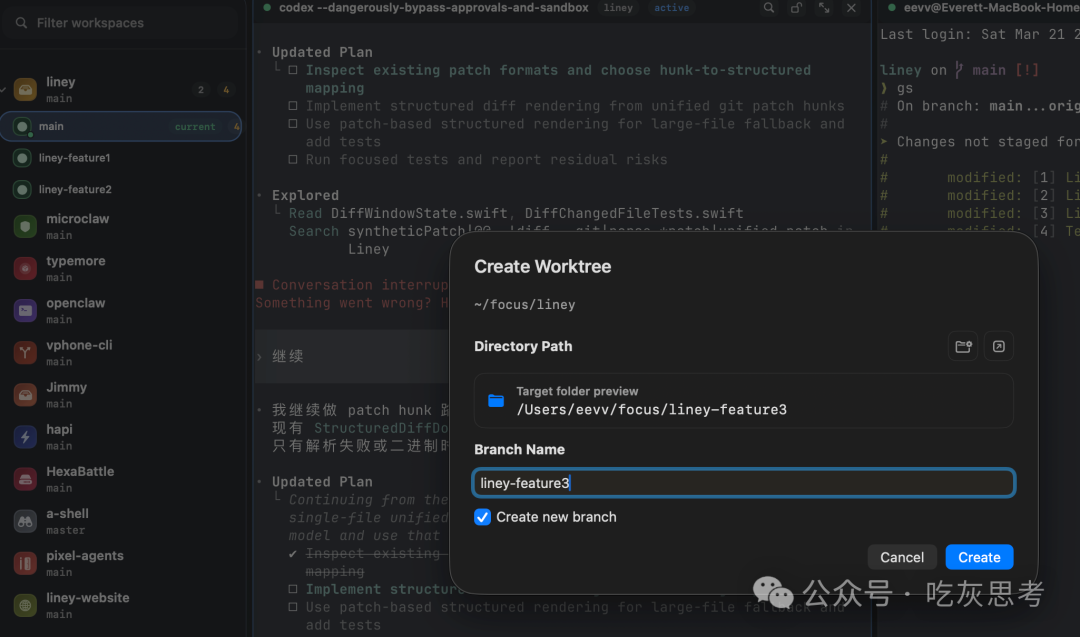Click the badge showing 2 on liney row
This screenshot has width=1080, height=637.
coord(200,90)
